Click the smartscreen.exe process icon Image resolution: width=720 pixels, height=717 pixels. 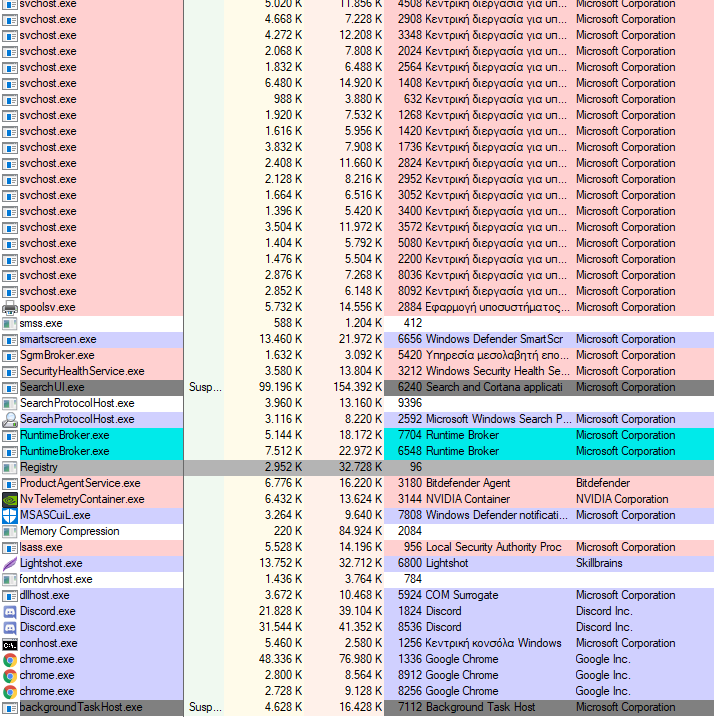click(x=10, y=339)
